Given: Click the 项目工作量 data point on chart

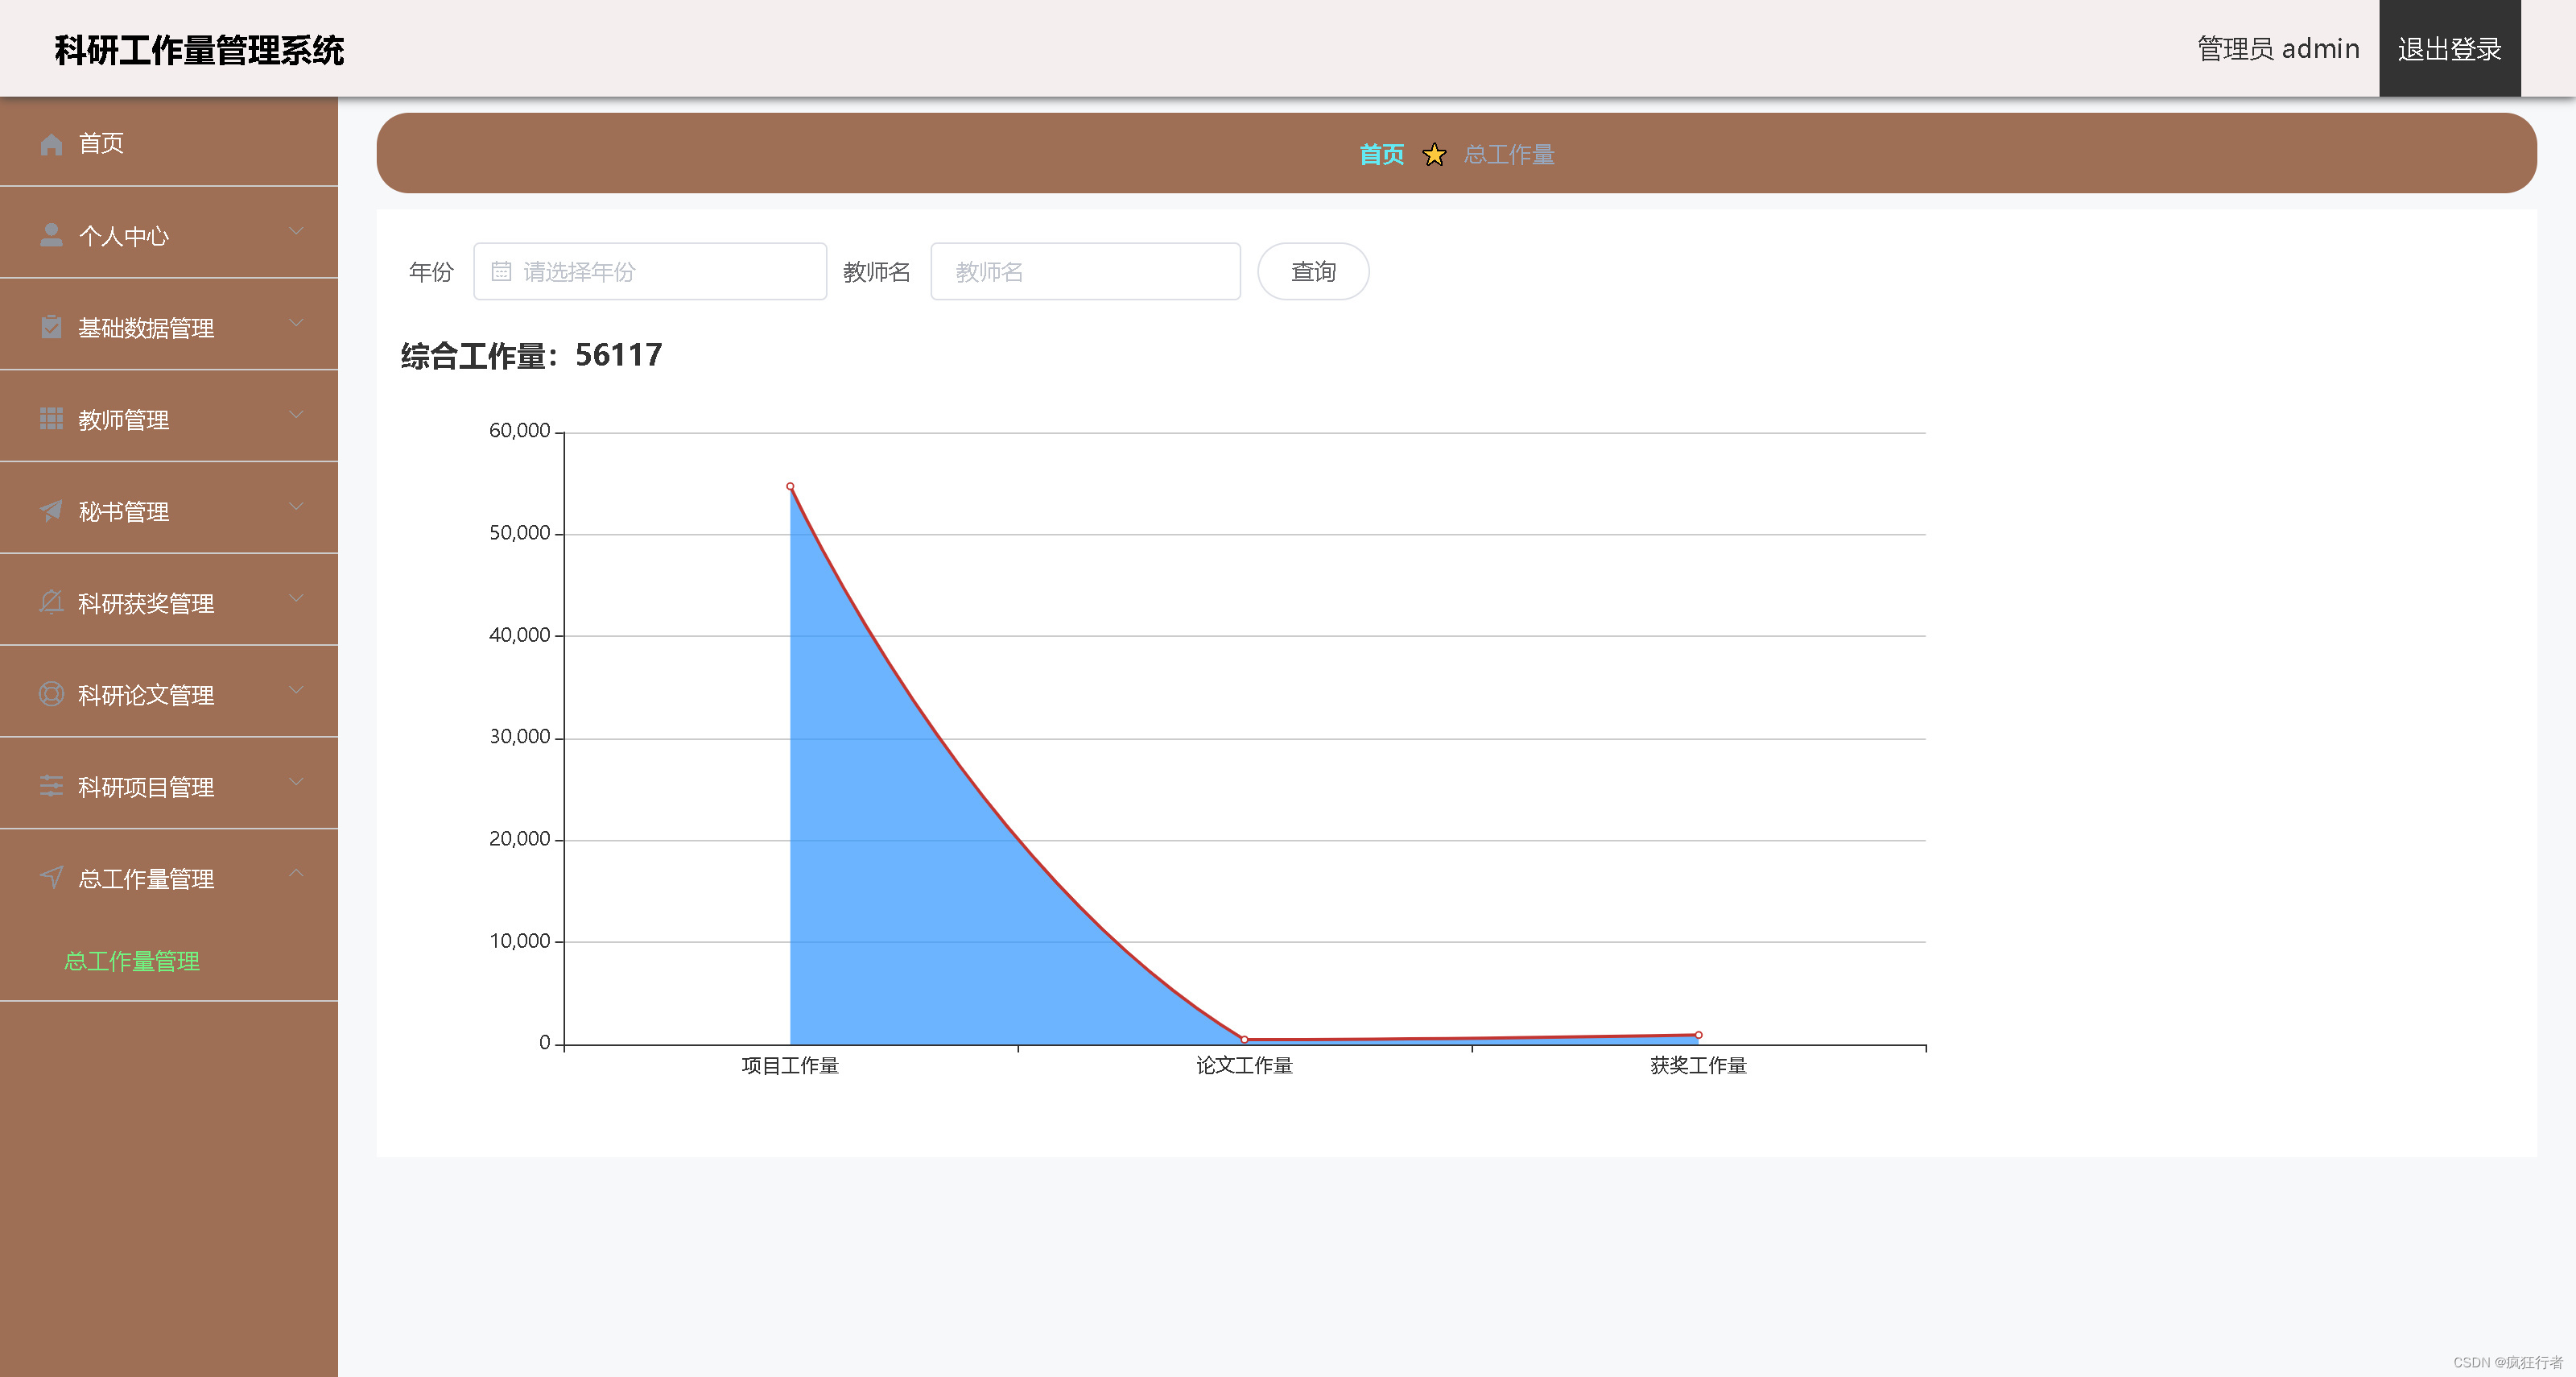Looking at the screenshot, I should [790, 486].
